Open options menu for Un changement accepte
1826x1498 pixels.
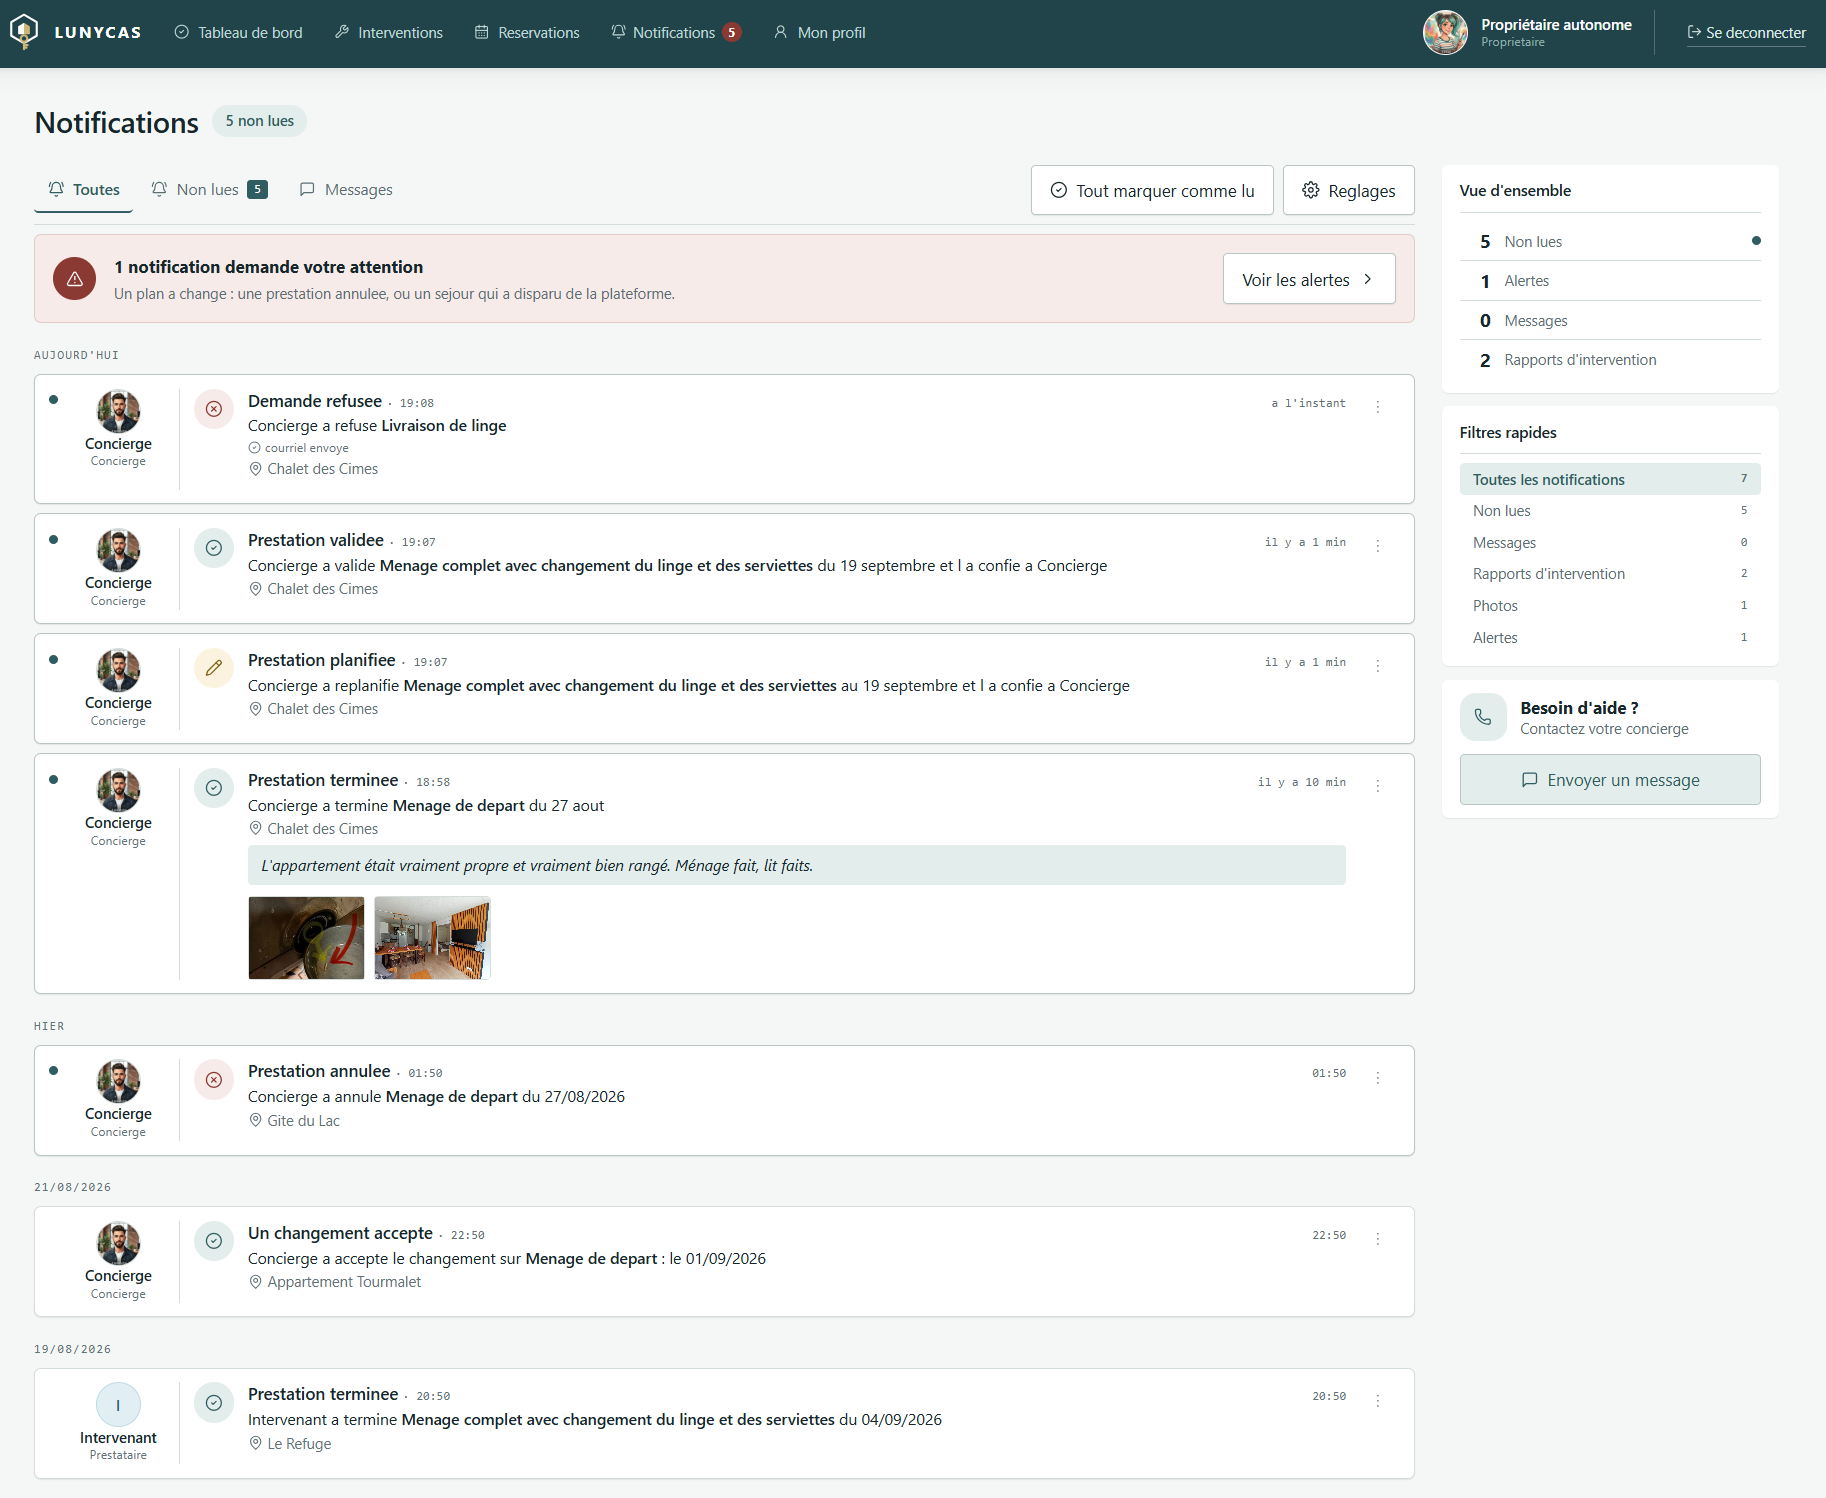[x=1378, y=1239]
